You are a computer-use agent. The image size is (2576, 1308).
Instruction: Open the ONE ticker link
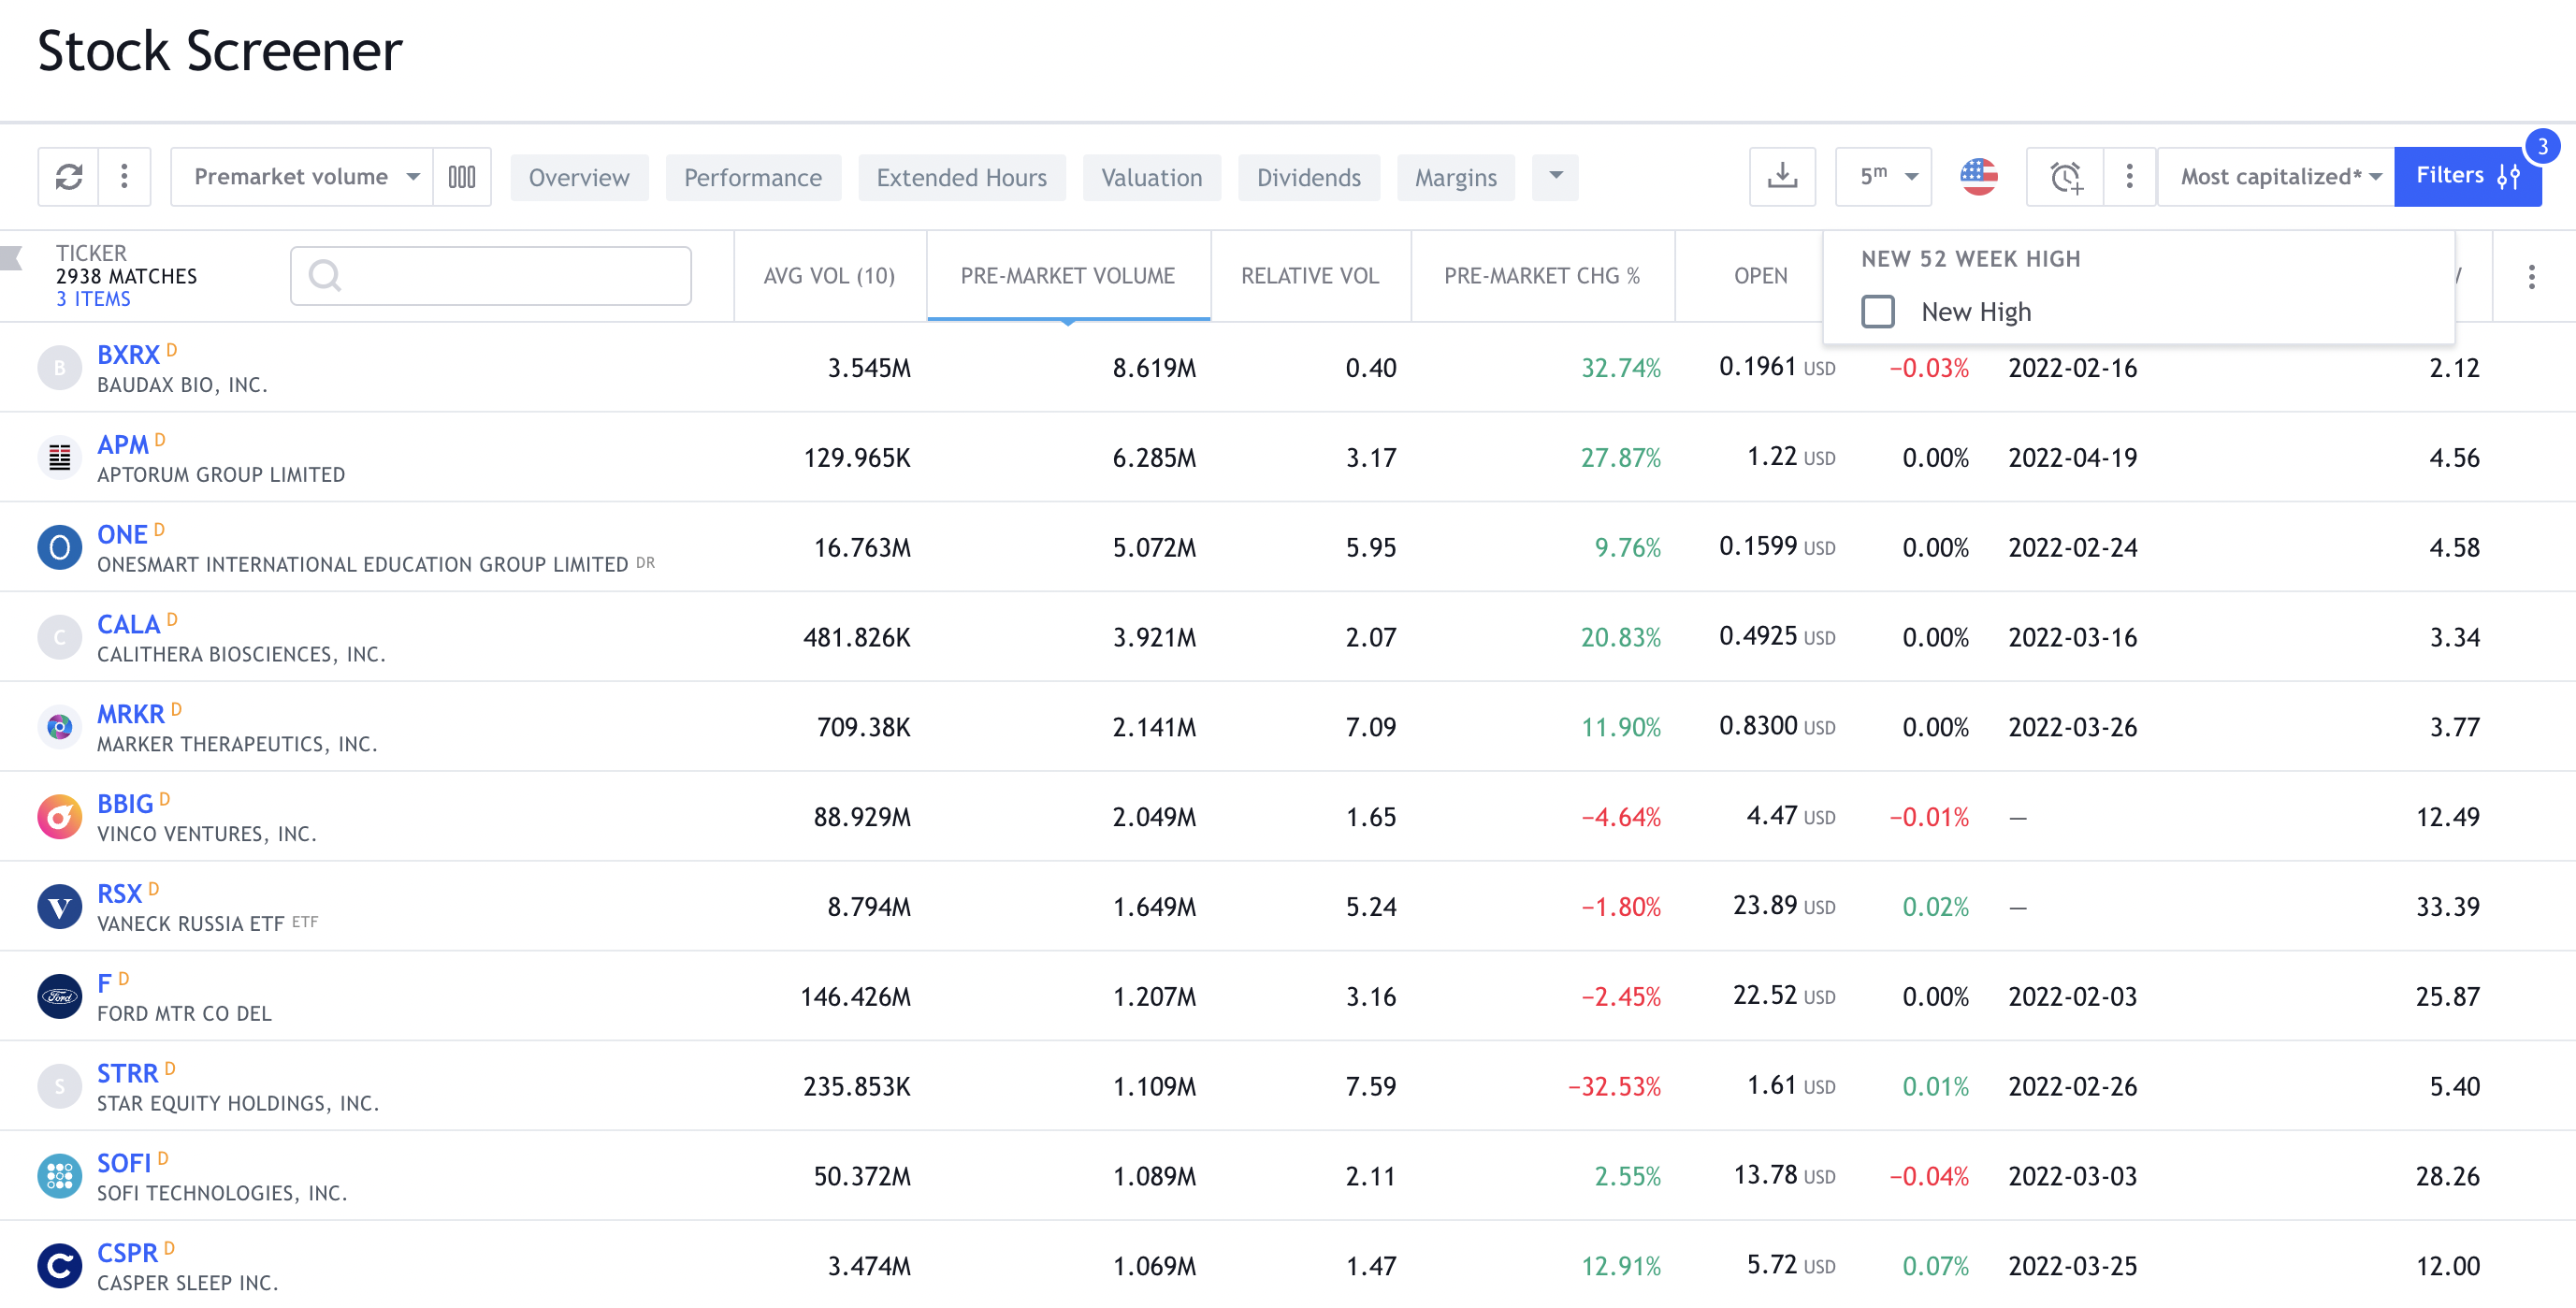point(122,535)
